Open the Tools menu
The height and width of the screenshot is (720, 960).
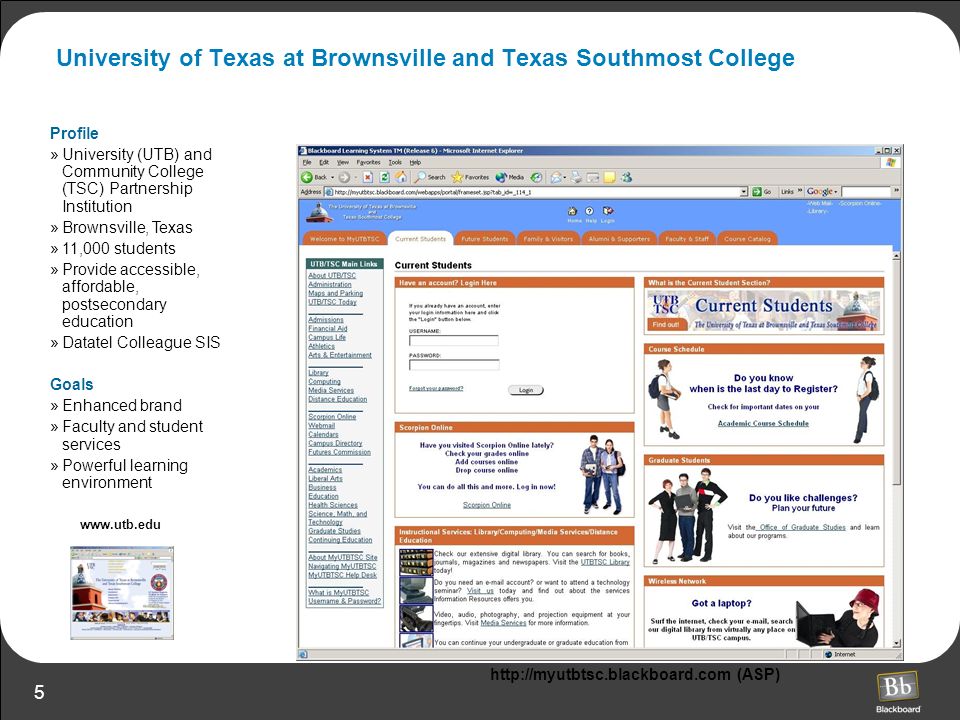(396, 162)
